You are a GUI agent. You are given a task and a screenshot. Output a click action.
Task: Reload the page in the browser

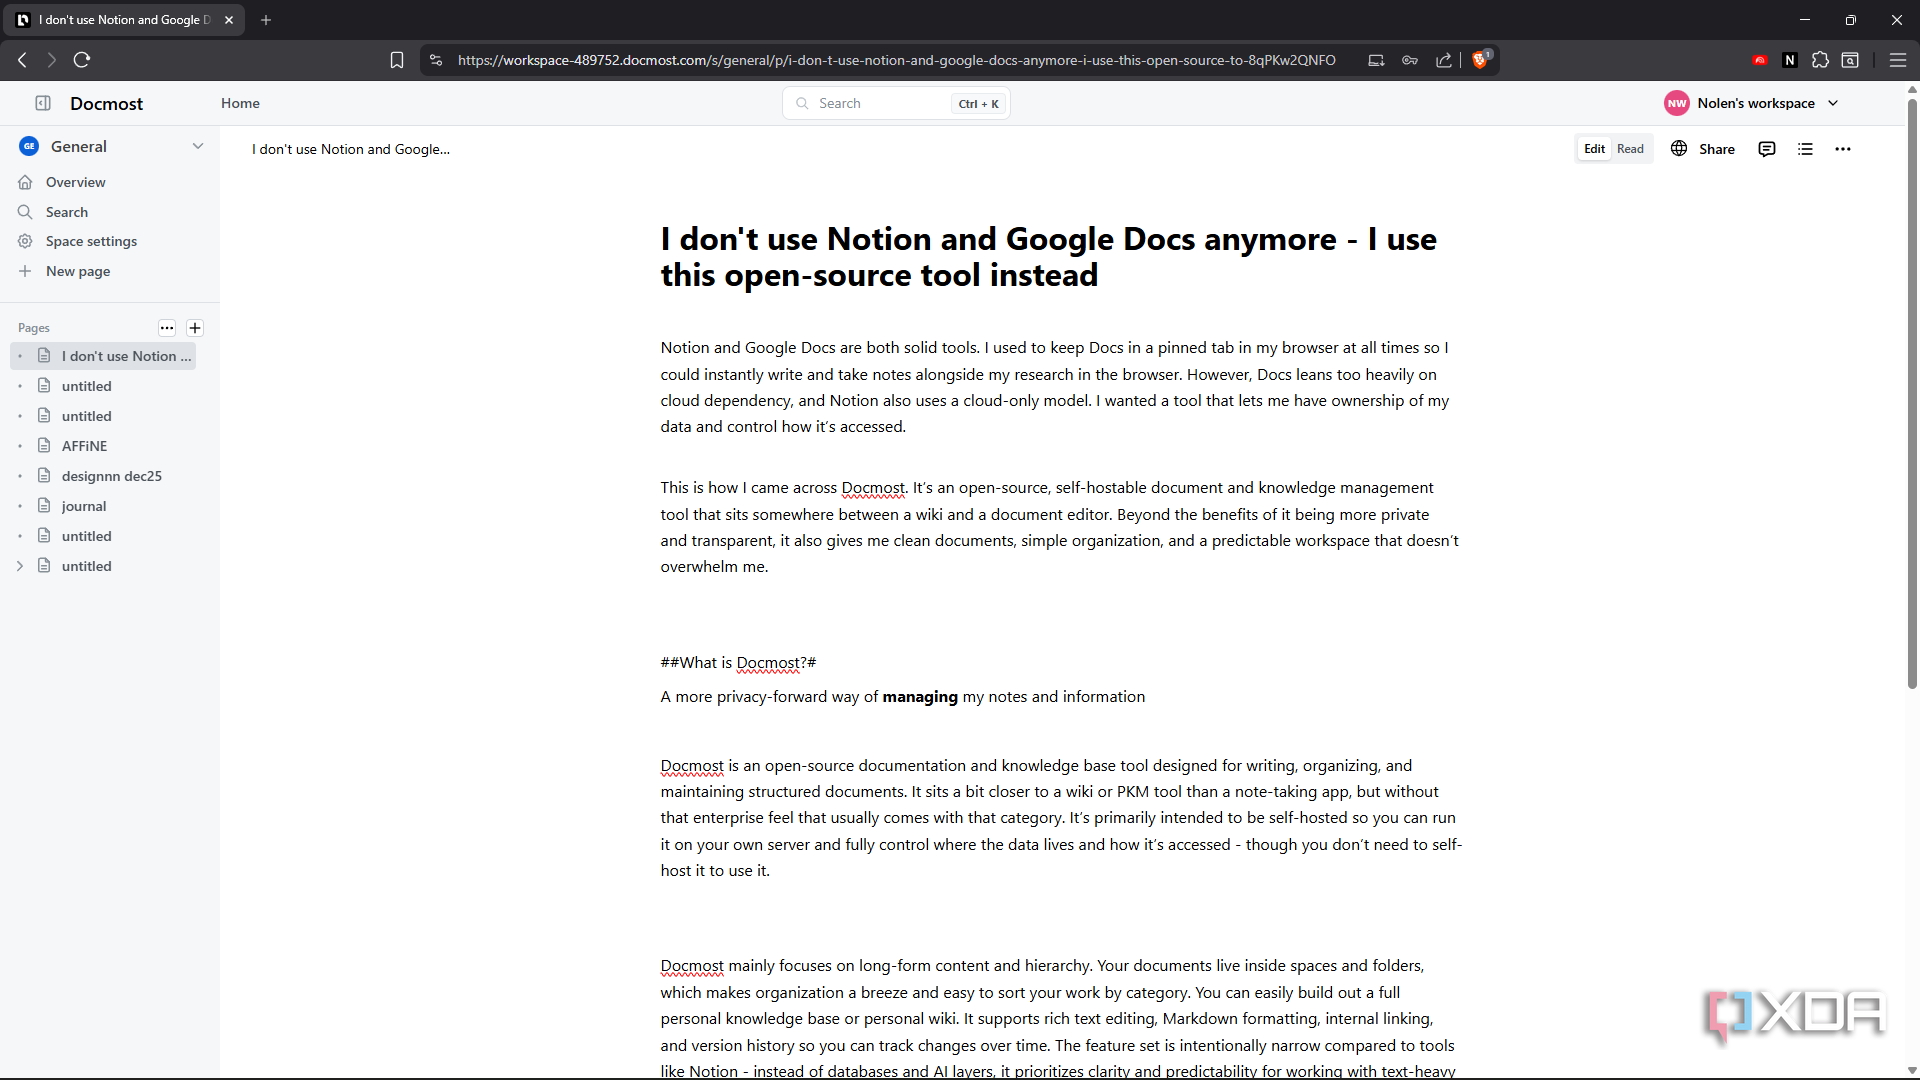click(x=82, y=60)
